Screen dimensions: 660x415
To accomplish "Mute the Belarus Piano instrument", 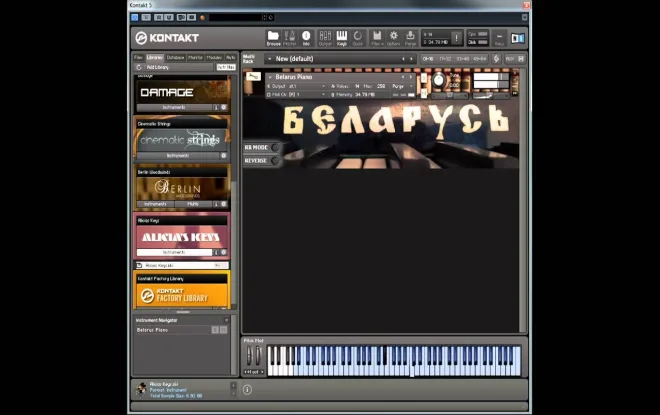I will tap(424, 93).
